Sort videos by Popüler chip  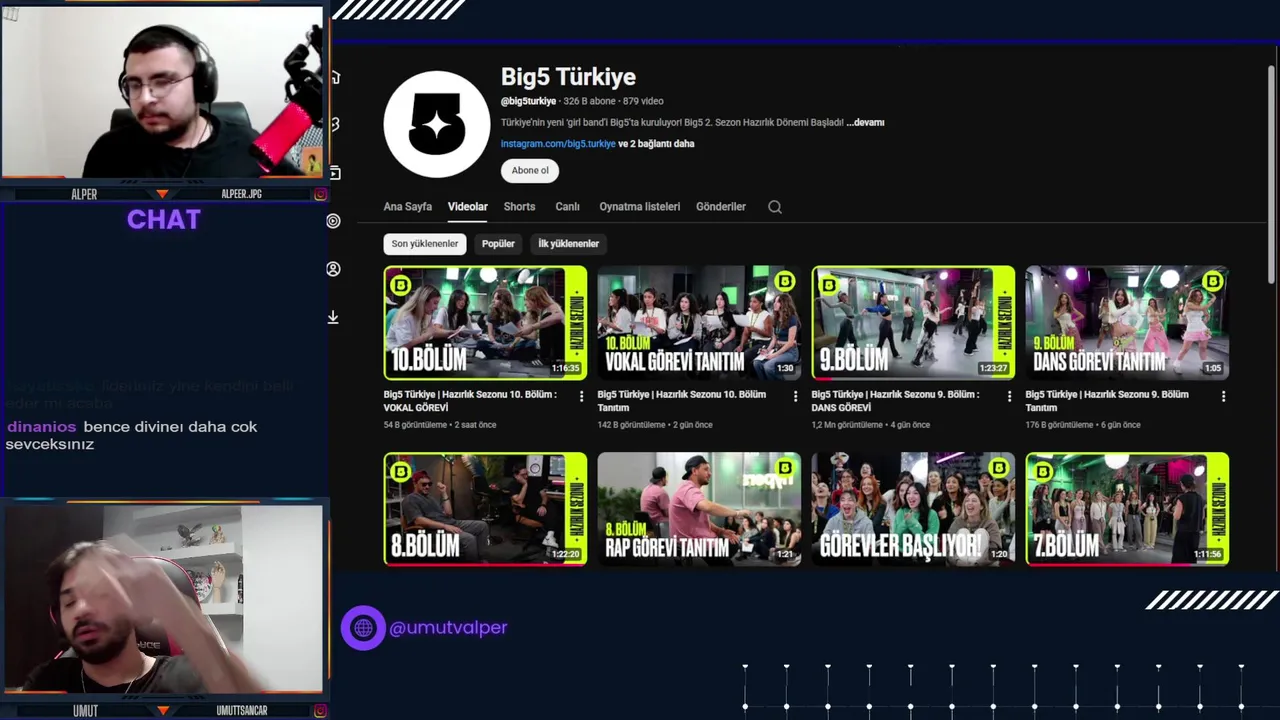point(498,244)
